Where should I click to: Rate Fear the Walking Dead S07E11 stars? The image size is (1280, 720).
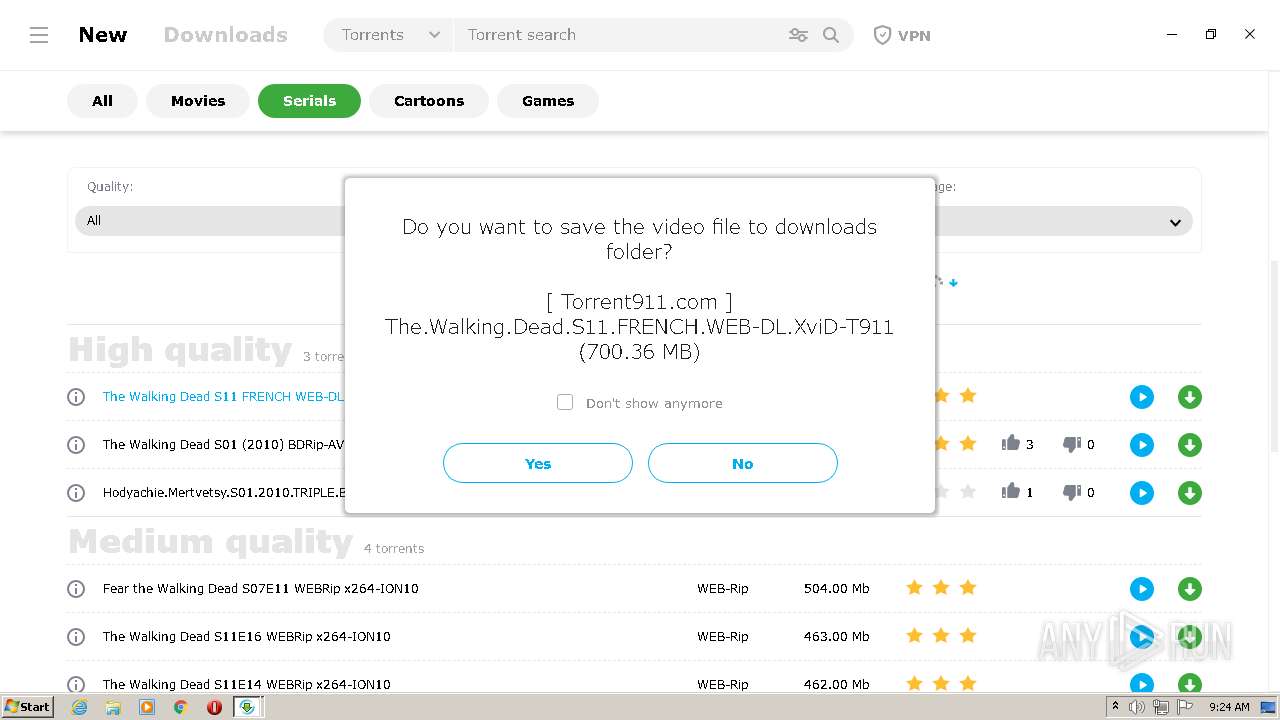coord(941,588)
